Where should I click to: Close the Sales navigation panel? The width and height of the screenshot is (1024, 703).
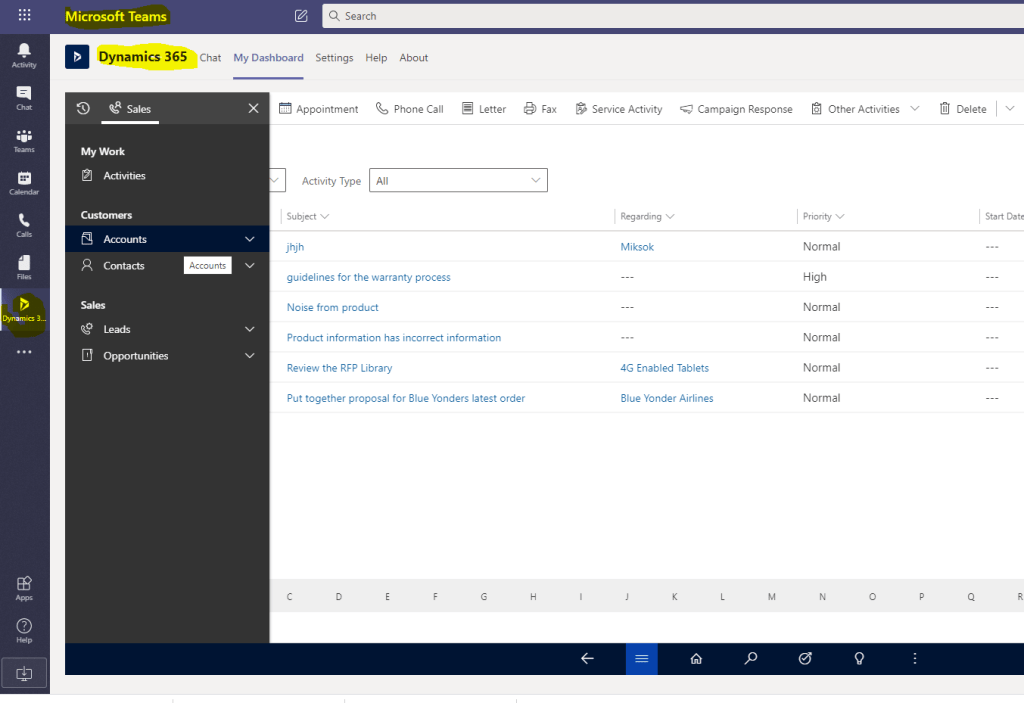[253, 108]
